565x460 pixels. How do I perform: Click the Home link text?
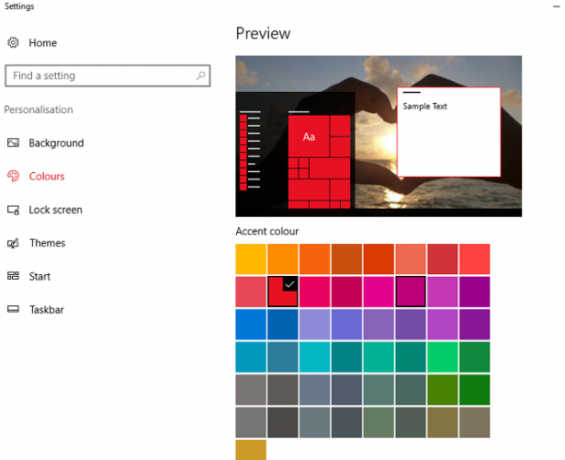[43, 43]
